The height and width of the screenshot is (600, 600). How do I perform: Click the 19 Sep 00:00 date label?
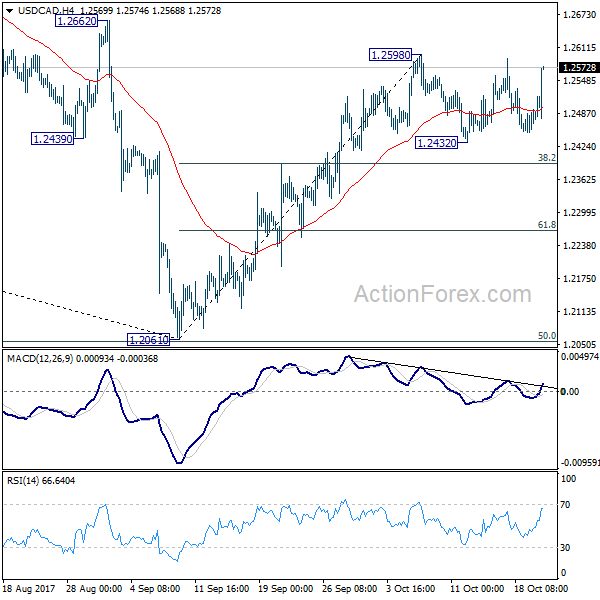tap(285, 589)
